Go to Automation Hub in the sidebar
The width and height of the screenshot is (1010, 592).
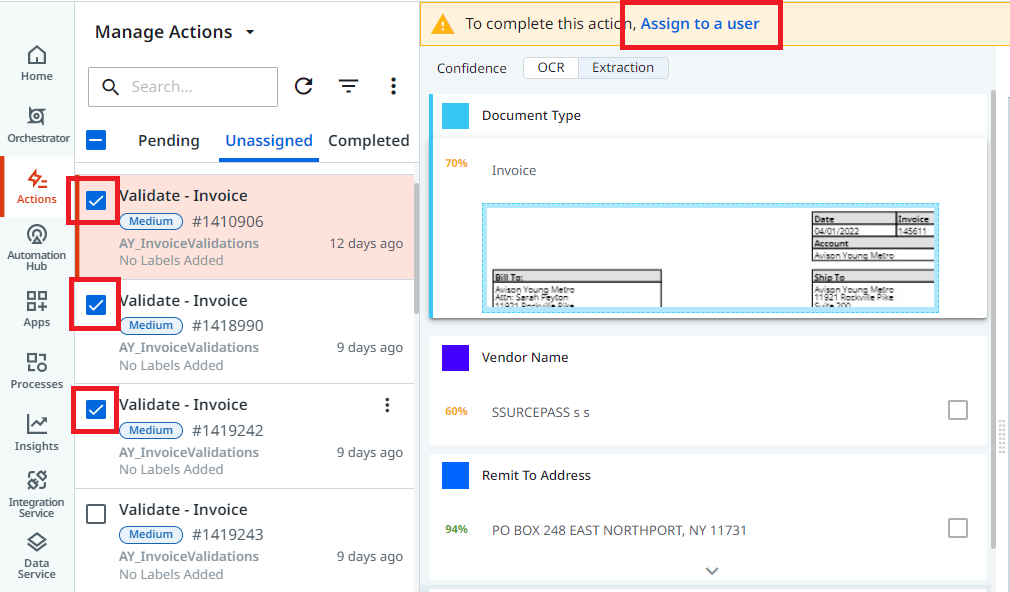pyautogui.click(x=37, y=247)
